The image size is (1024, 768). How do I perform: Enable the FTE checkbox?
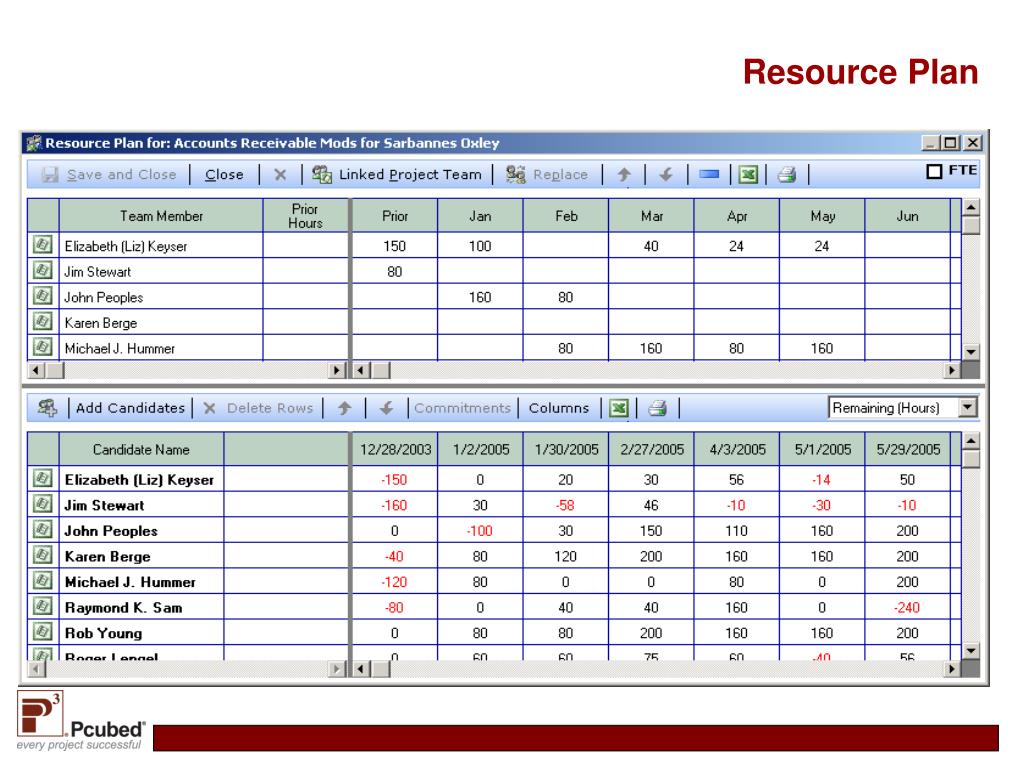click(x=935, y=171)
